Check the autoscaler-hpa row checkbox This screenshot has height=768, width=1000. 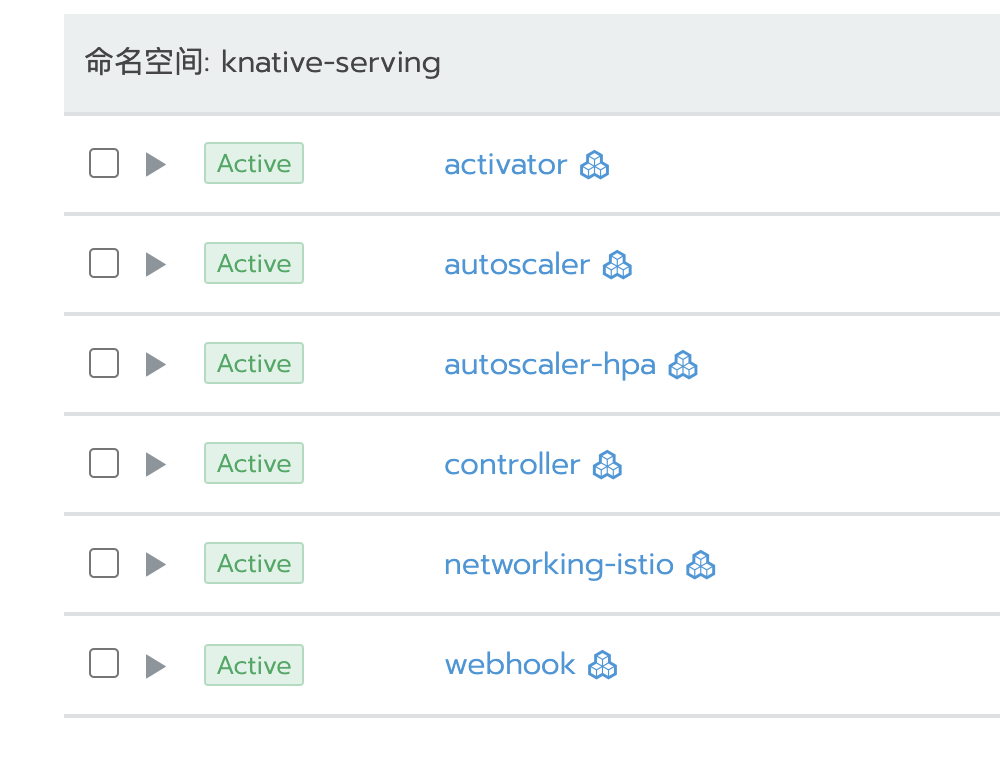tap(104, 363)
